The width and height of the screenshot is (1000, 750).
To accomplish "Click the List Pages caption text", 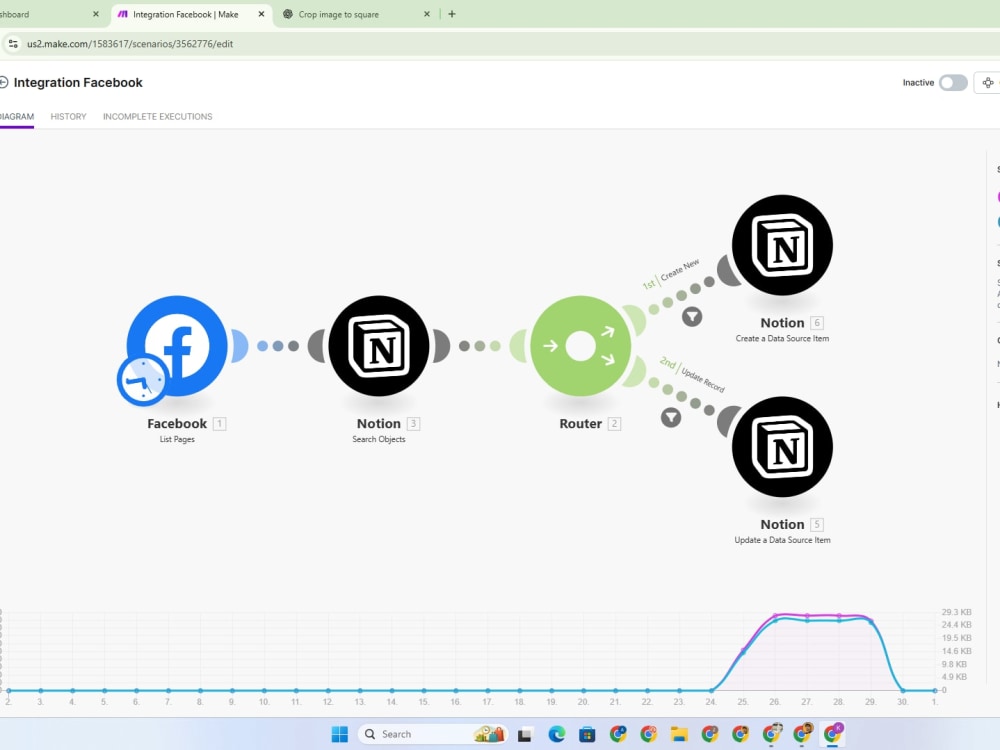I will click(177, 439).
